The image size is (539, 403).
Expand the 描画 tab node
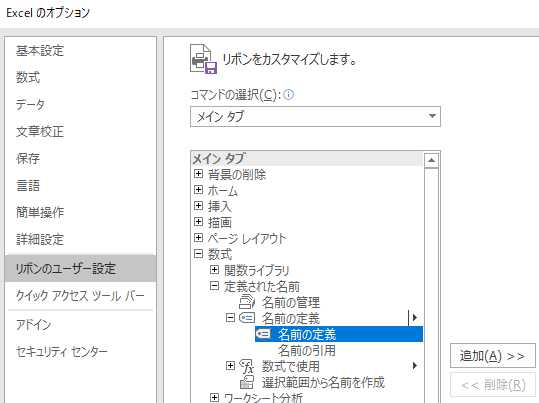click(x=198, y=221)
